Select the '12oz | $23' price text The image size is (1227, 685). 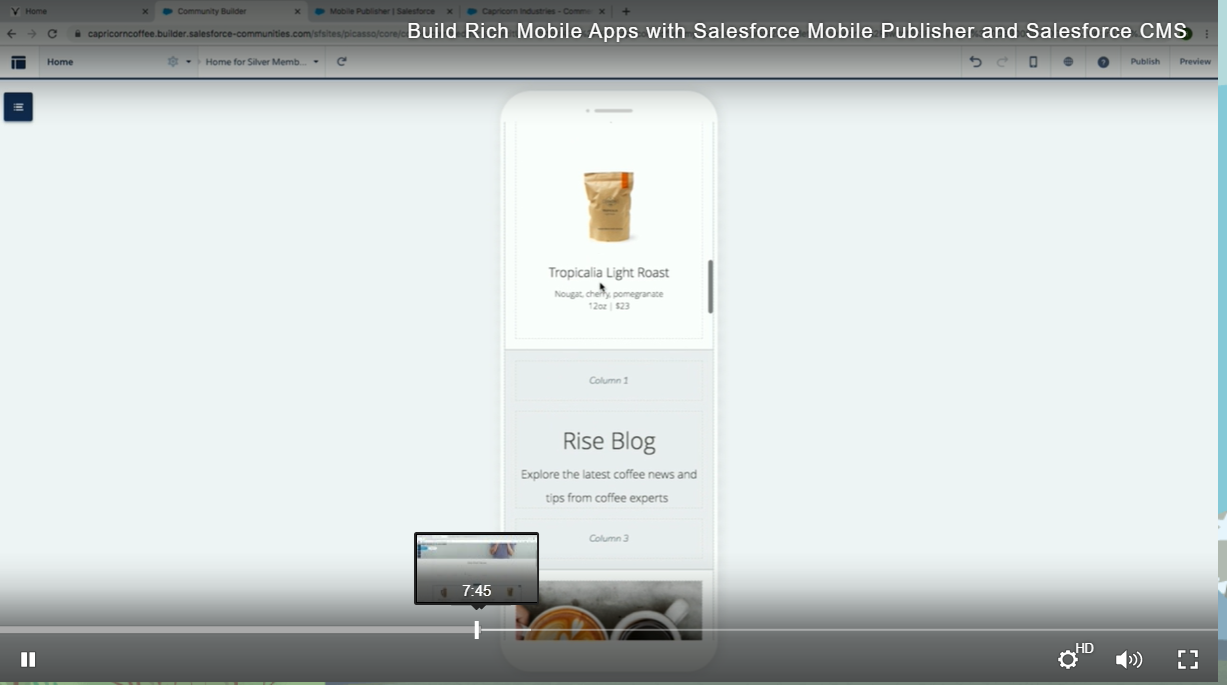tap(609, 306)
